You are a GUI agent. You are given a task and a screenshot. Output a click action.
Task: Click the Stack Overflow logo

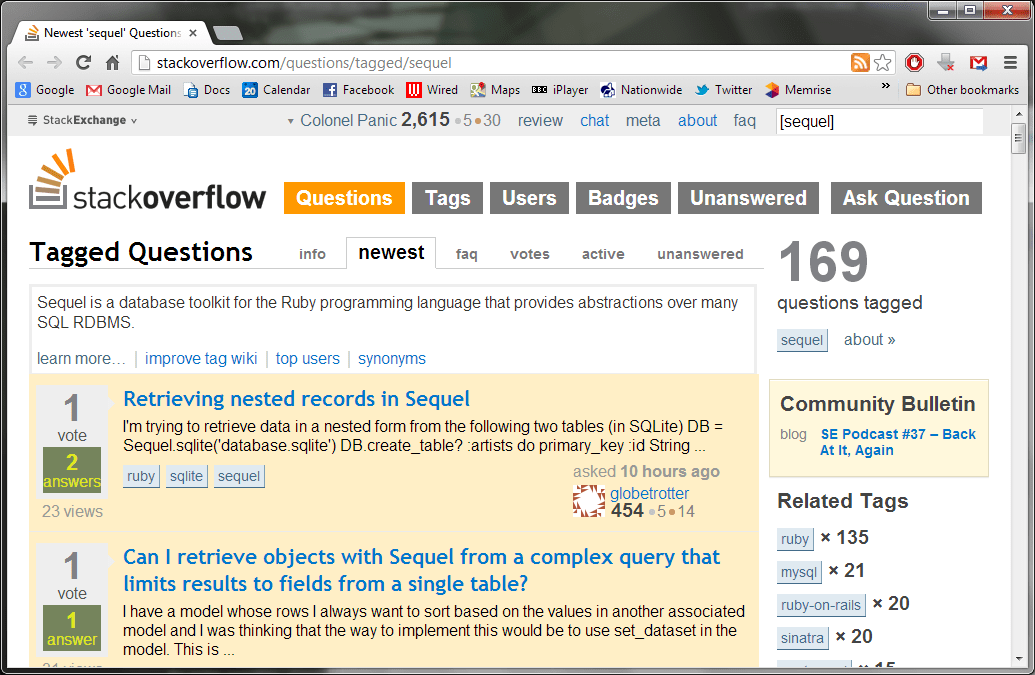point(147,181)
